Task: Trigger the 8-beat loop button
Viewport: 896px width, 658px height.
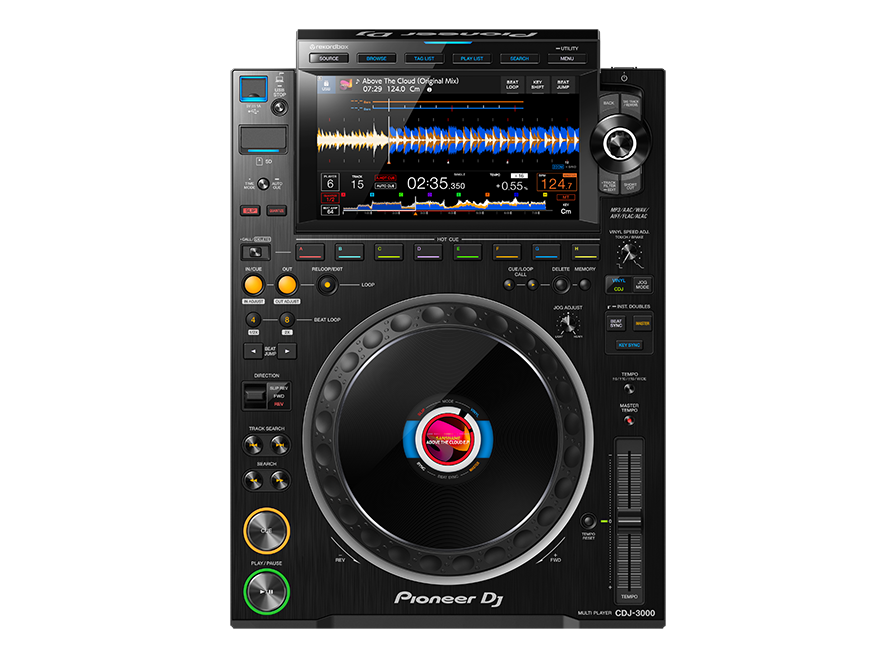Action: 286,320
